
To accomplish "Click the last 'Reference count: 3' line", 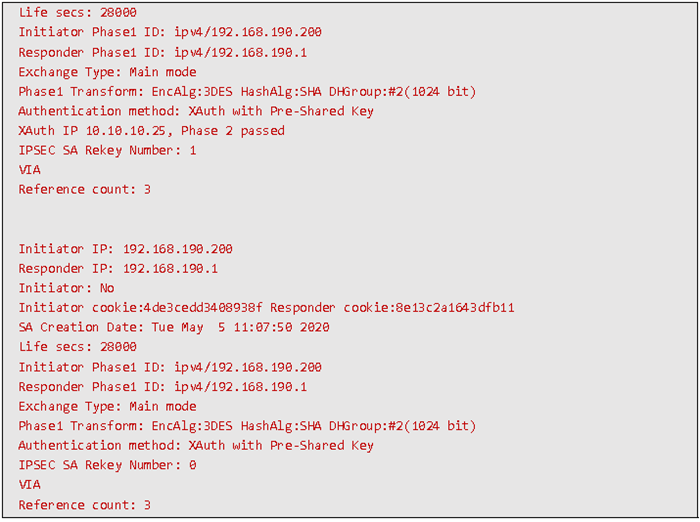I will click(x=84, y=505).
